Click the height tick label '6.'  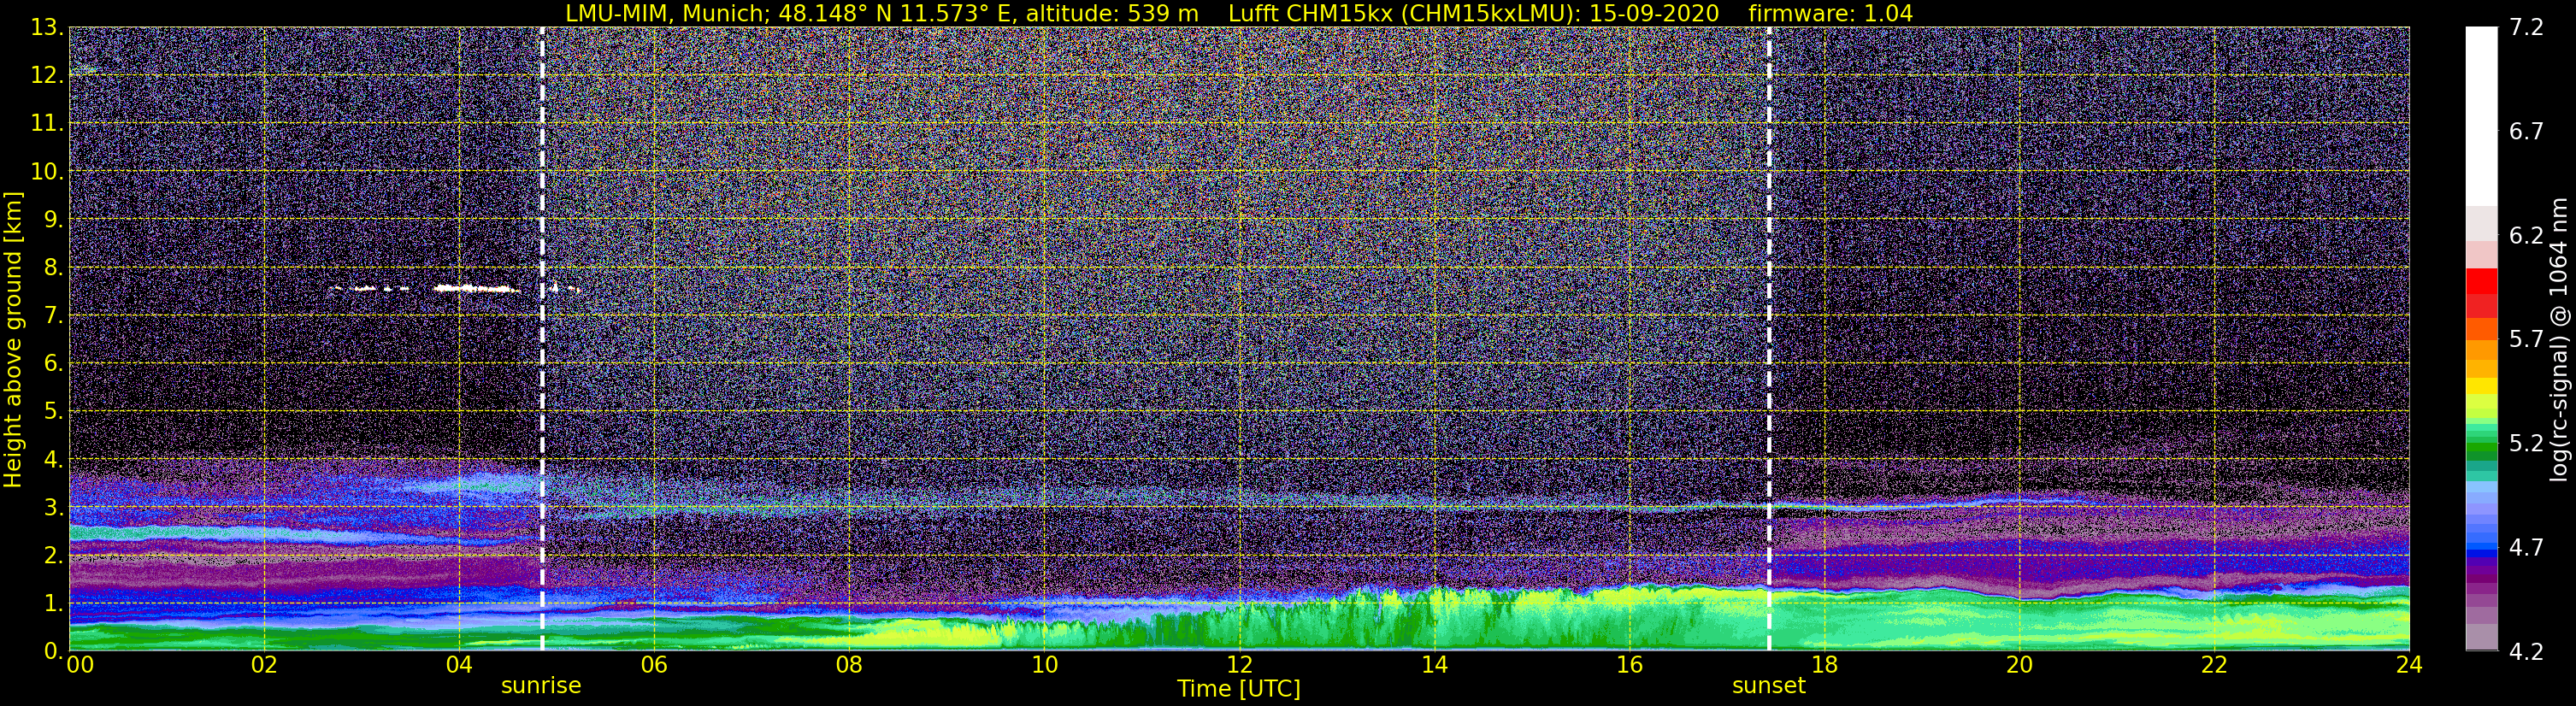[x=54, y=364]
